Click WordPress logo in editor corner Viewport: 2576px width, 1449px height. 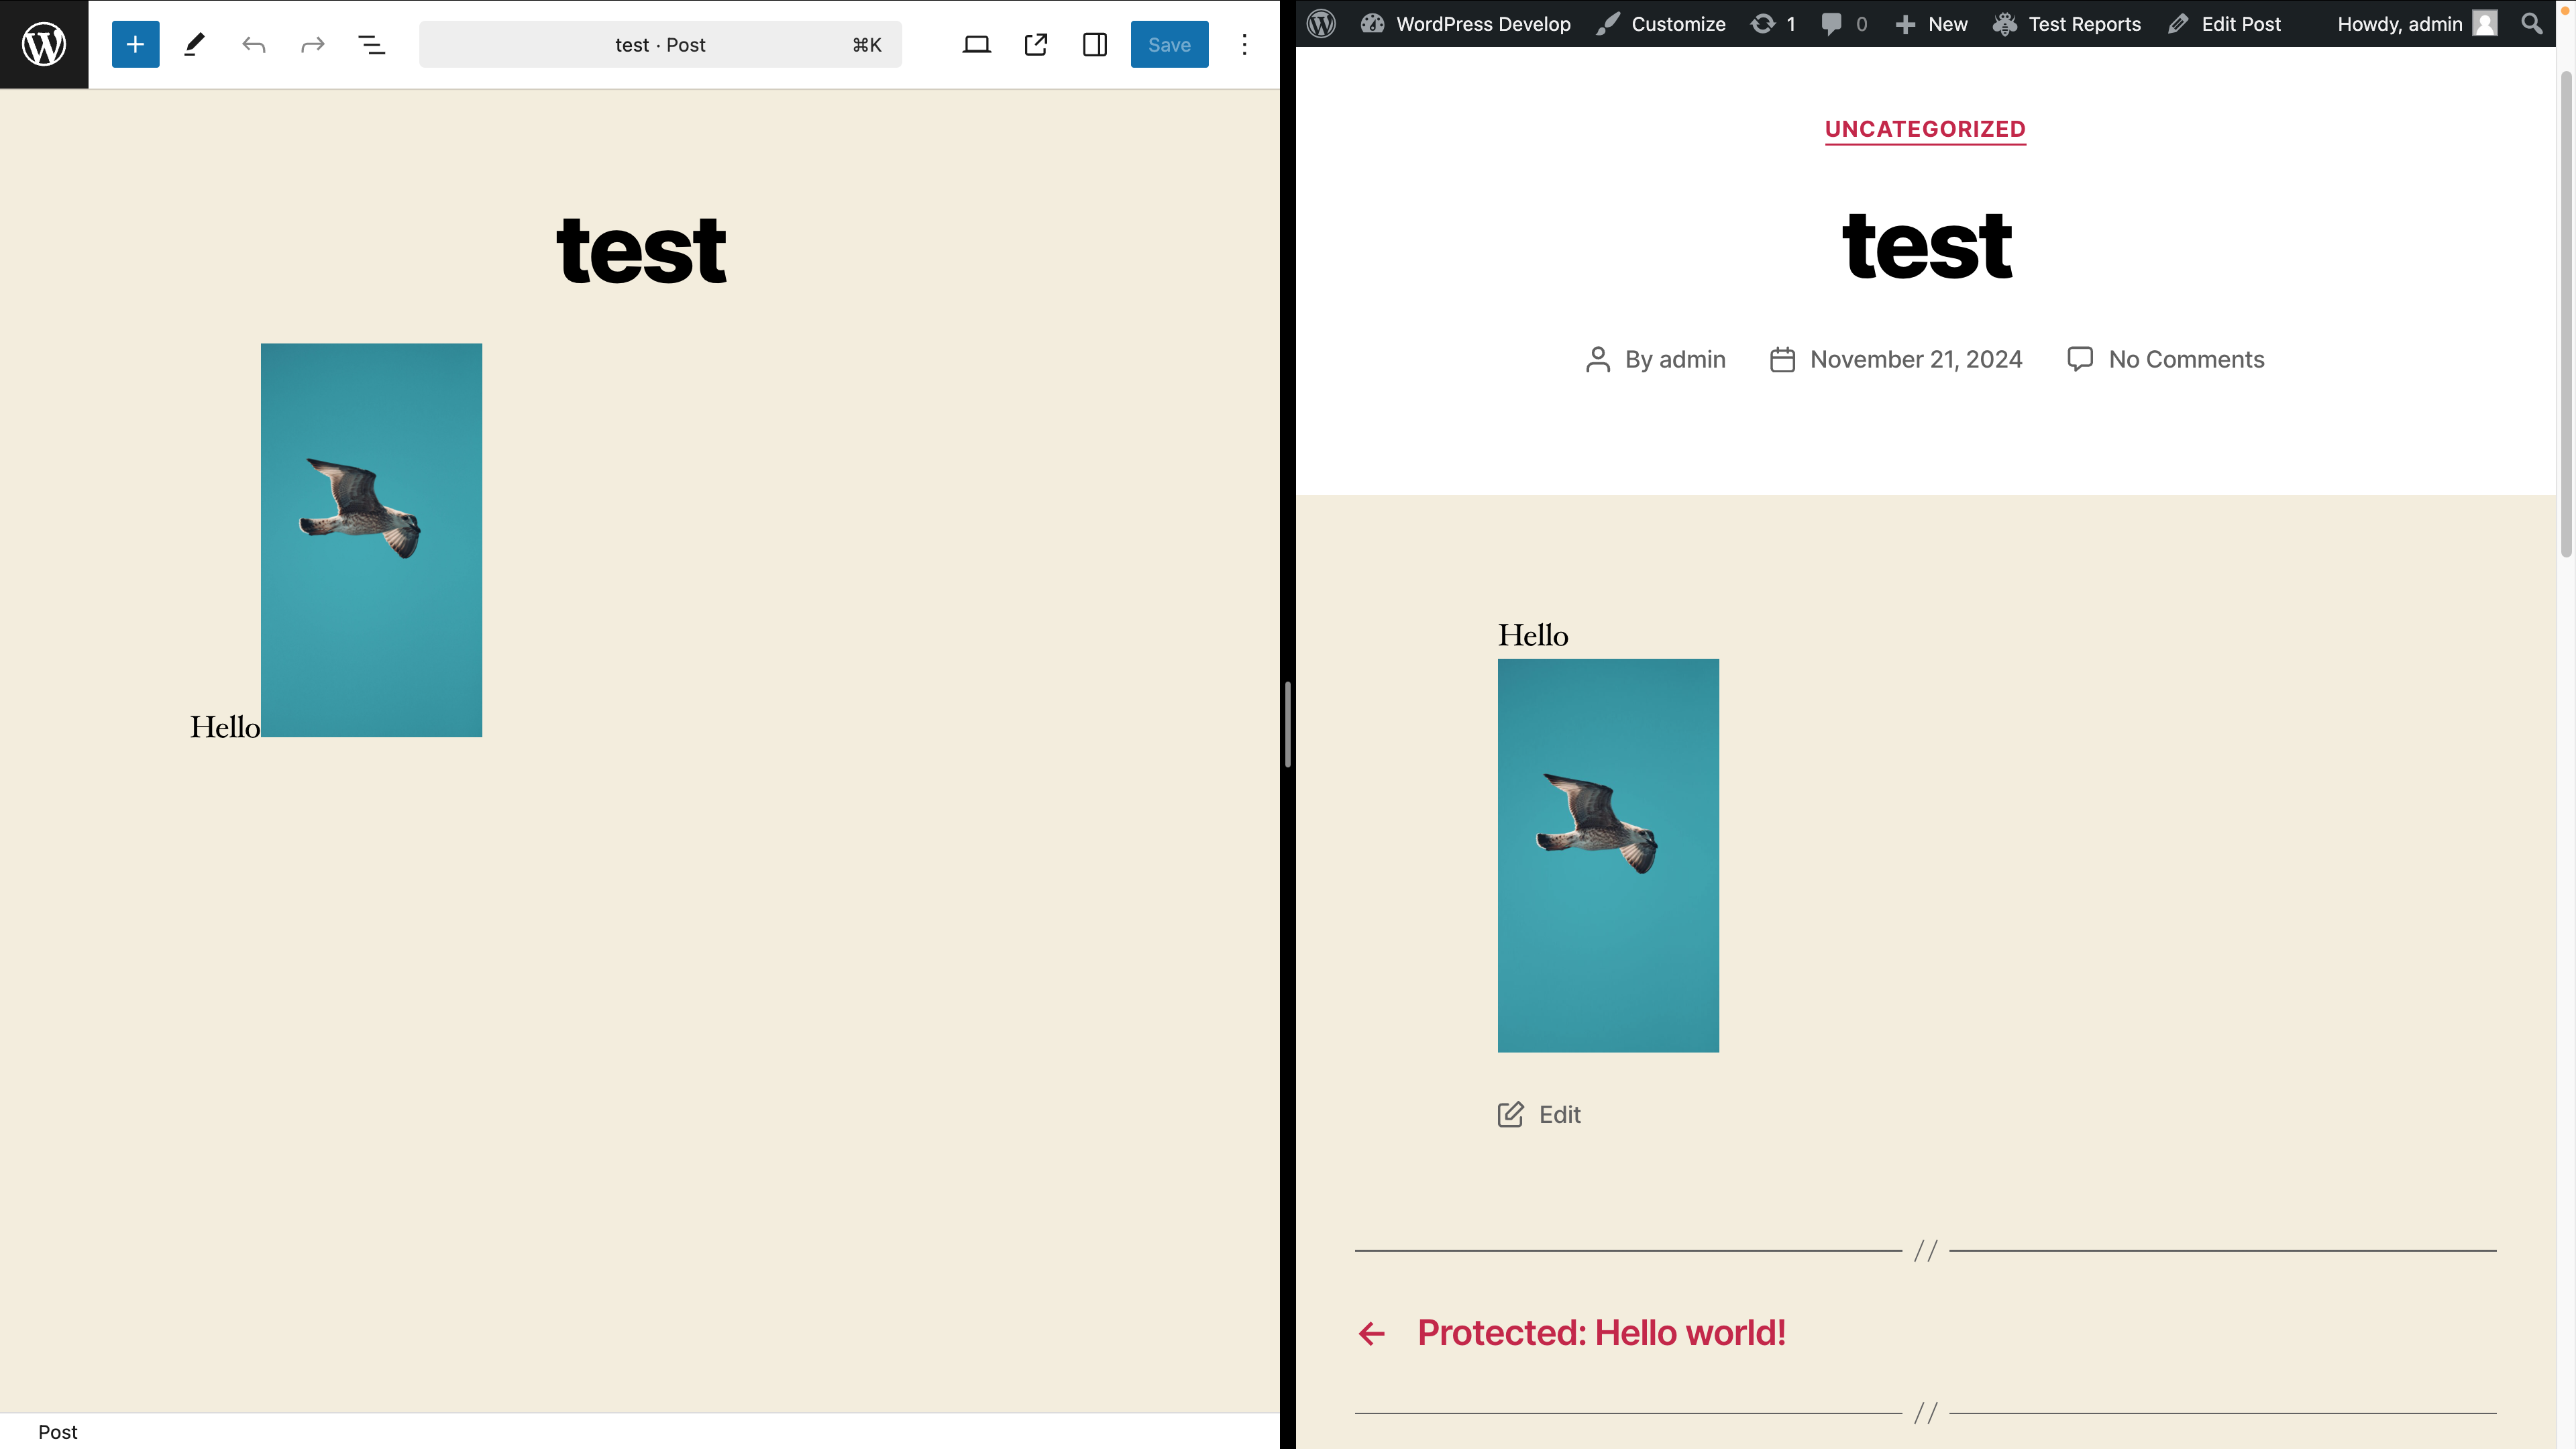44,44
